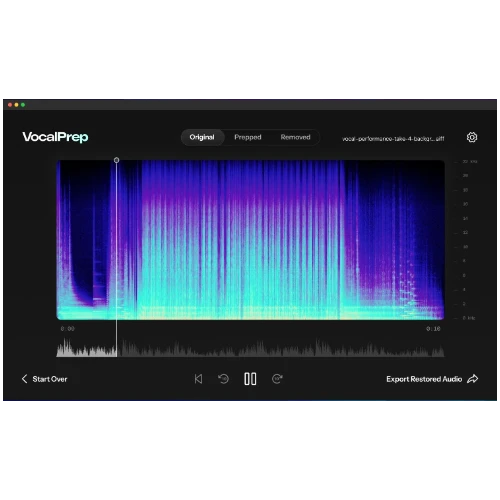Open the settings gear icon
Image resolution: width=500 pixels, height=500 pixels.
click(x=472, y=137)
